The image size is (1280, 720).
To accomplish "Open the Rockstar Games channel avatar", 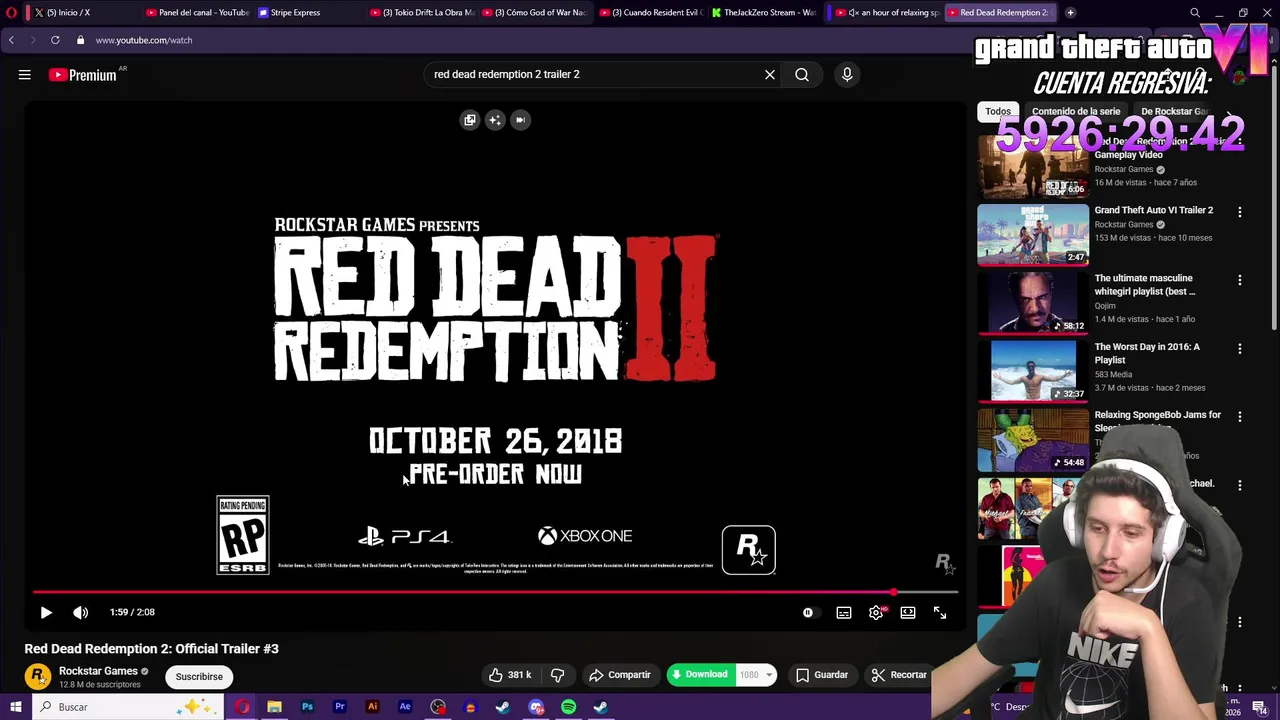I will point(38,677).
